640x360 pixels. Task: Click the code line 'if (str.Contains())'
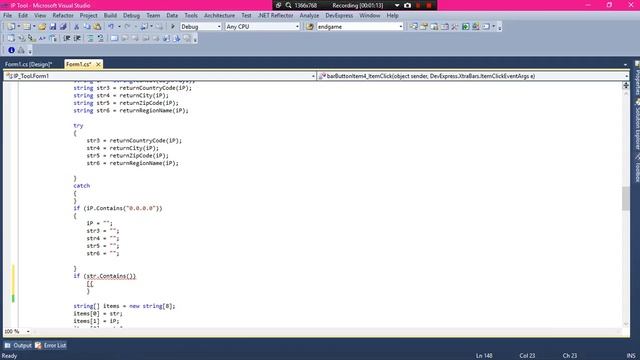[104, 276]
